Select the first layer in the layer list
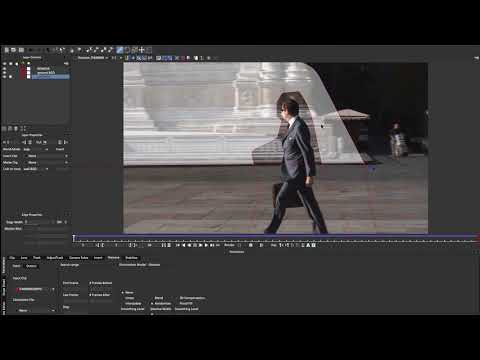Screen dimensions: 480x360 pyautogui.click(x=51, y=69)
